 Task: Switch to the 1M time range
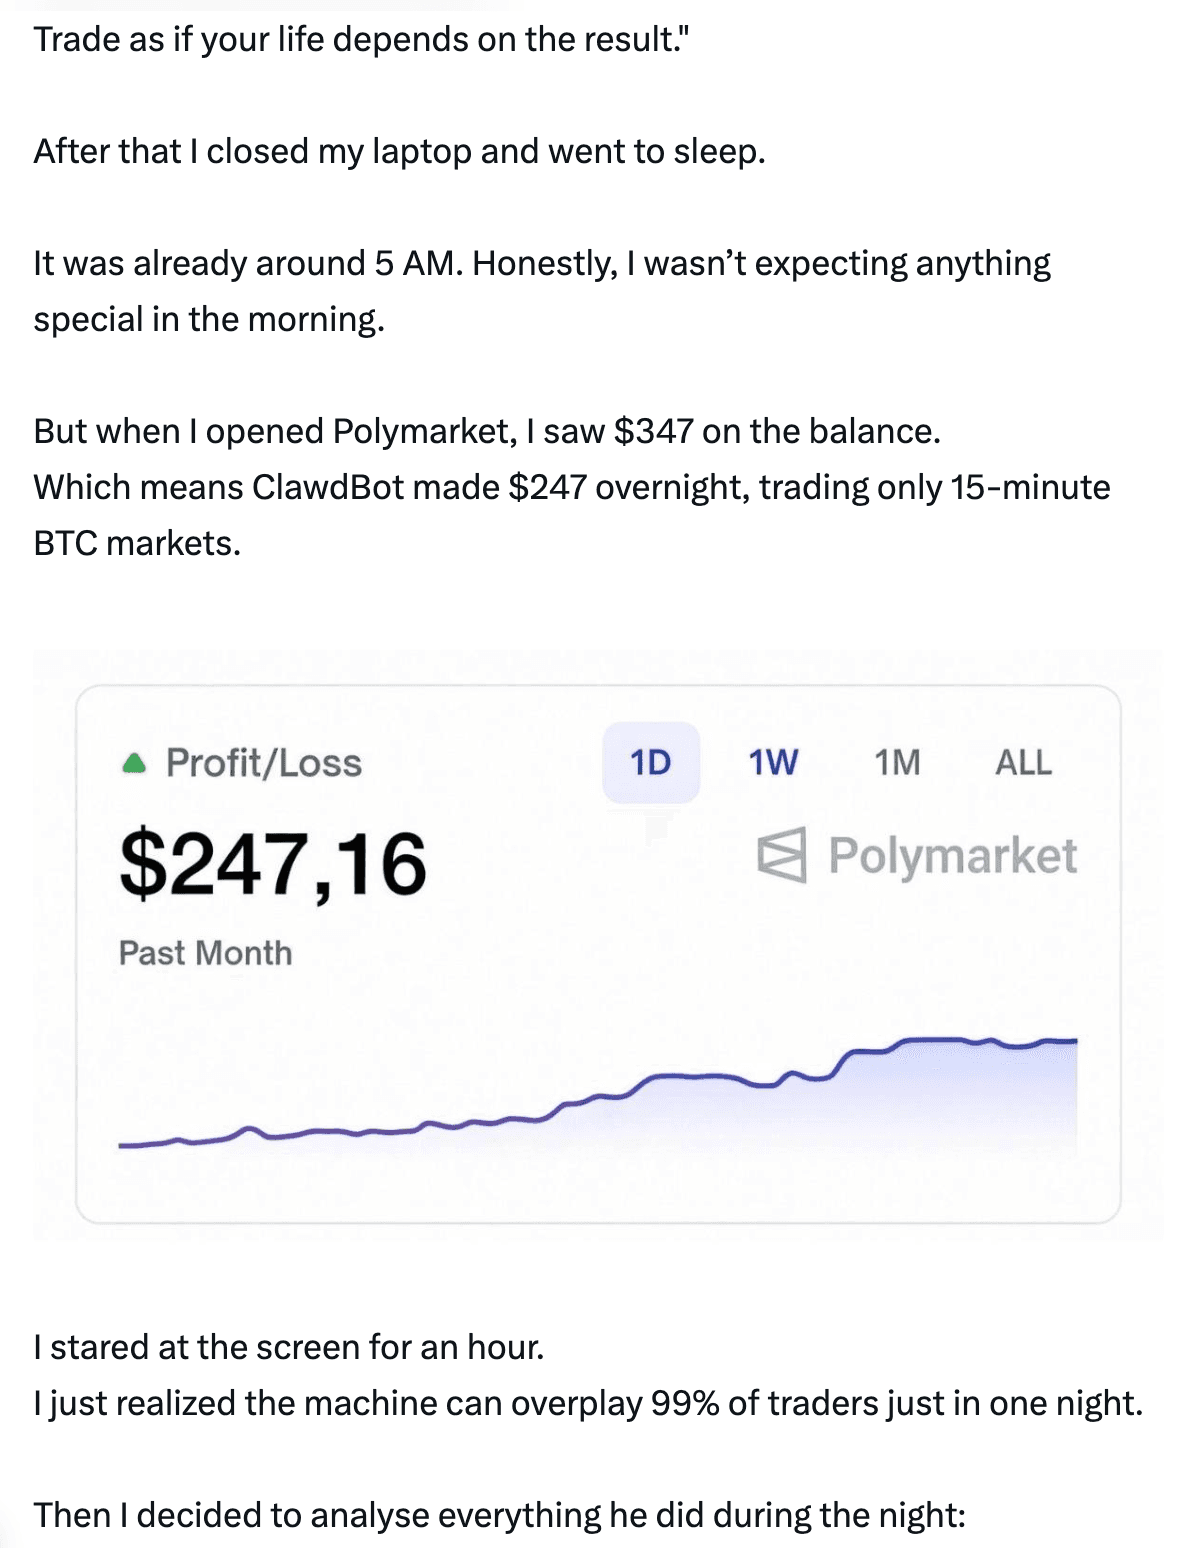897,762
